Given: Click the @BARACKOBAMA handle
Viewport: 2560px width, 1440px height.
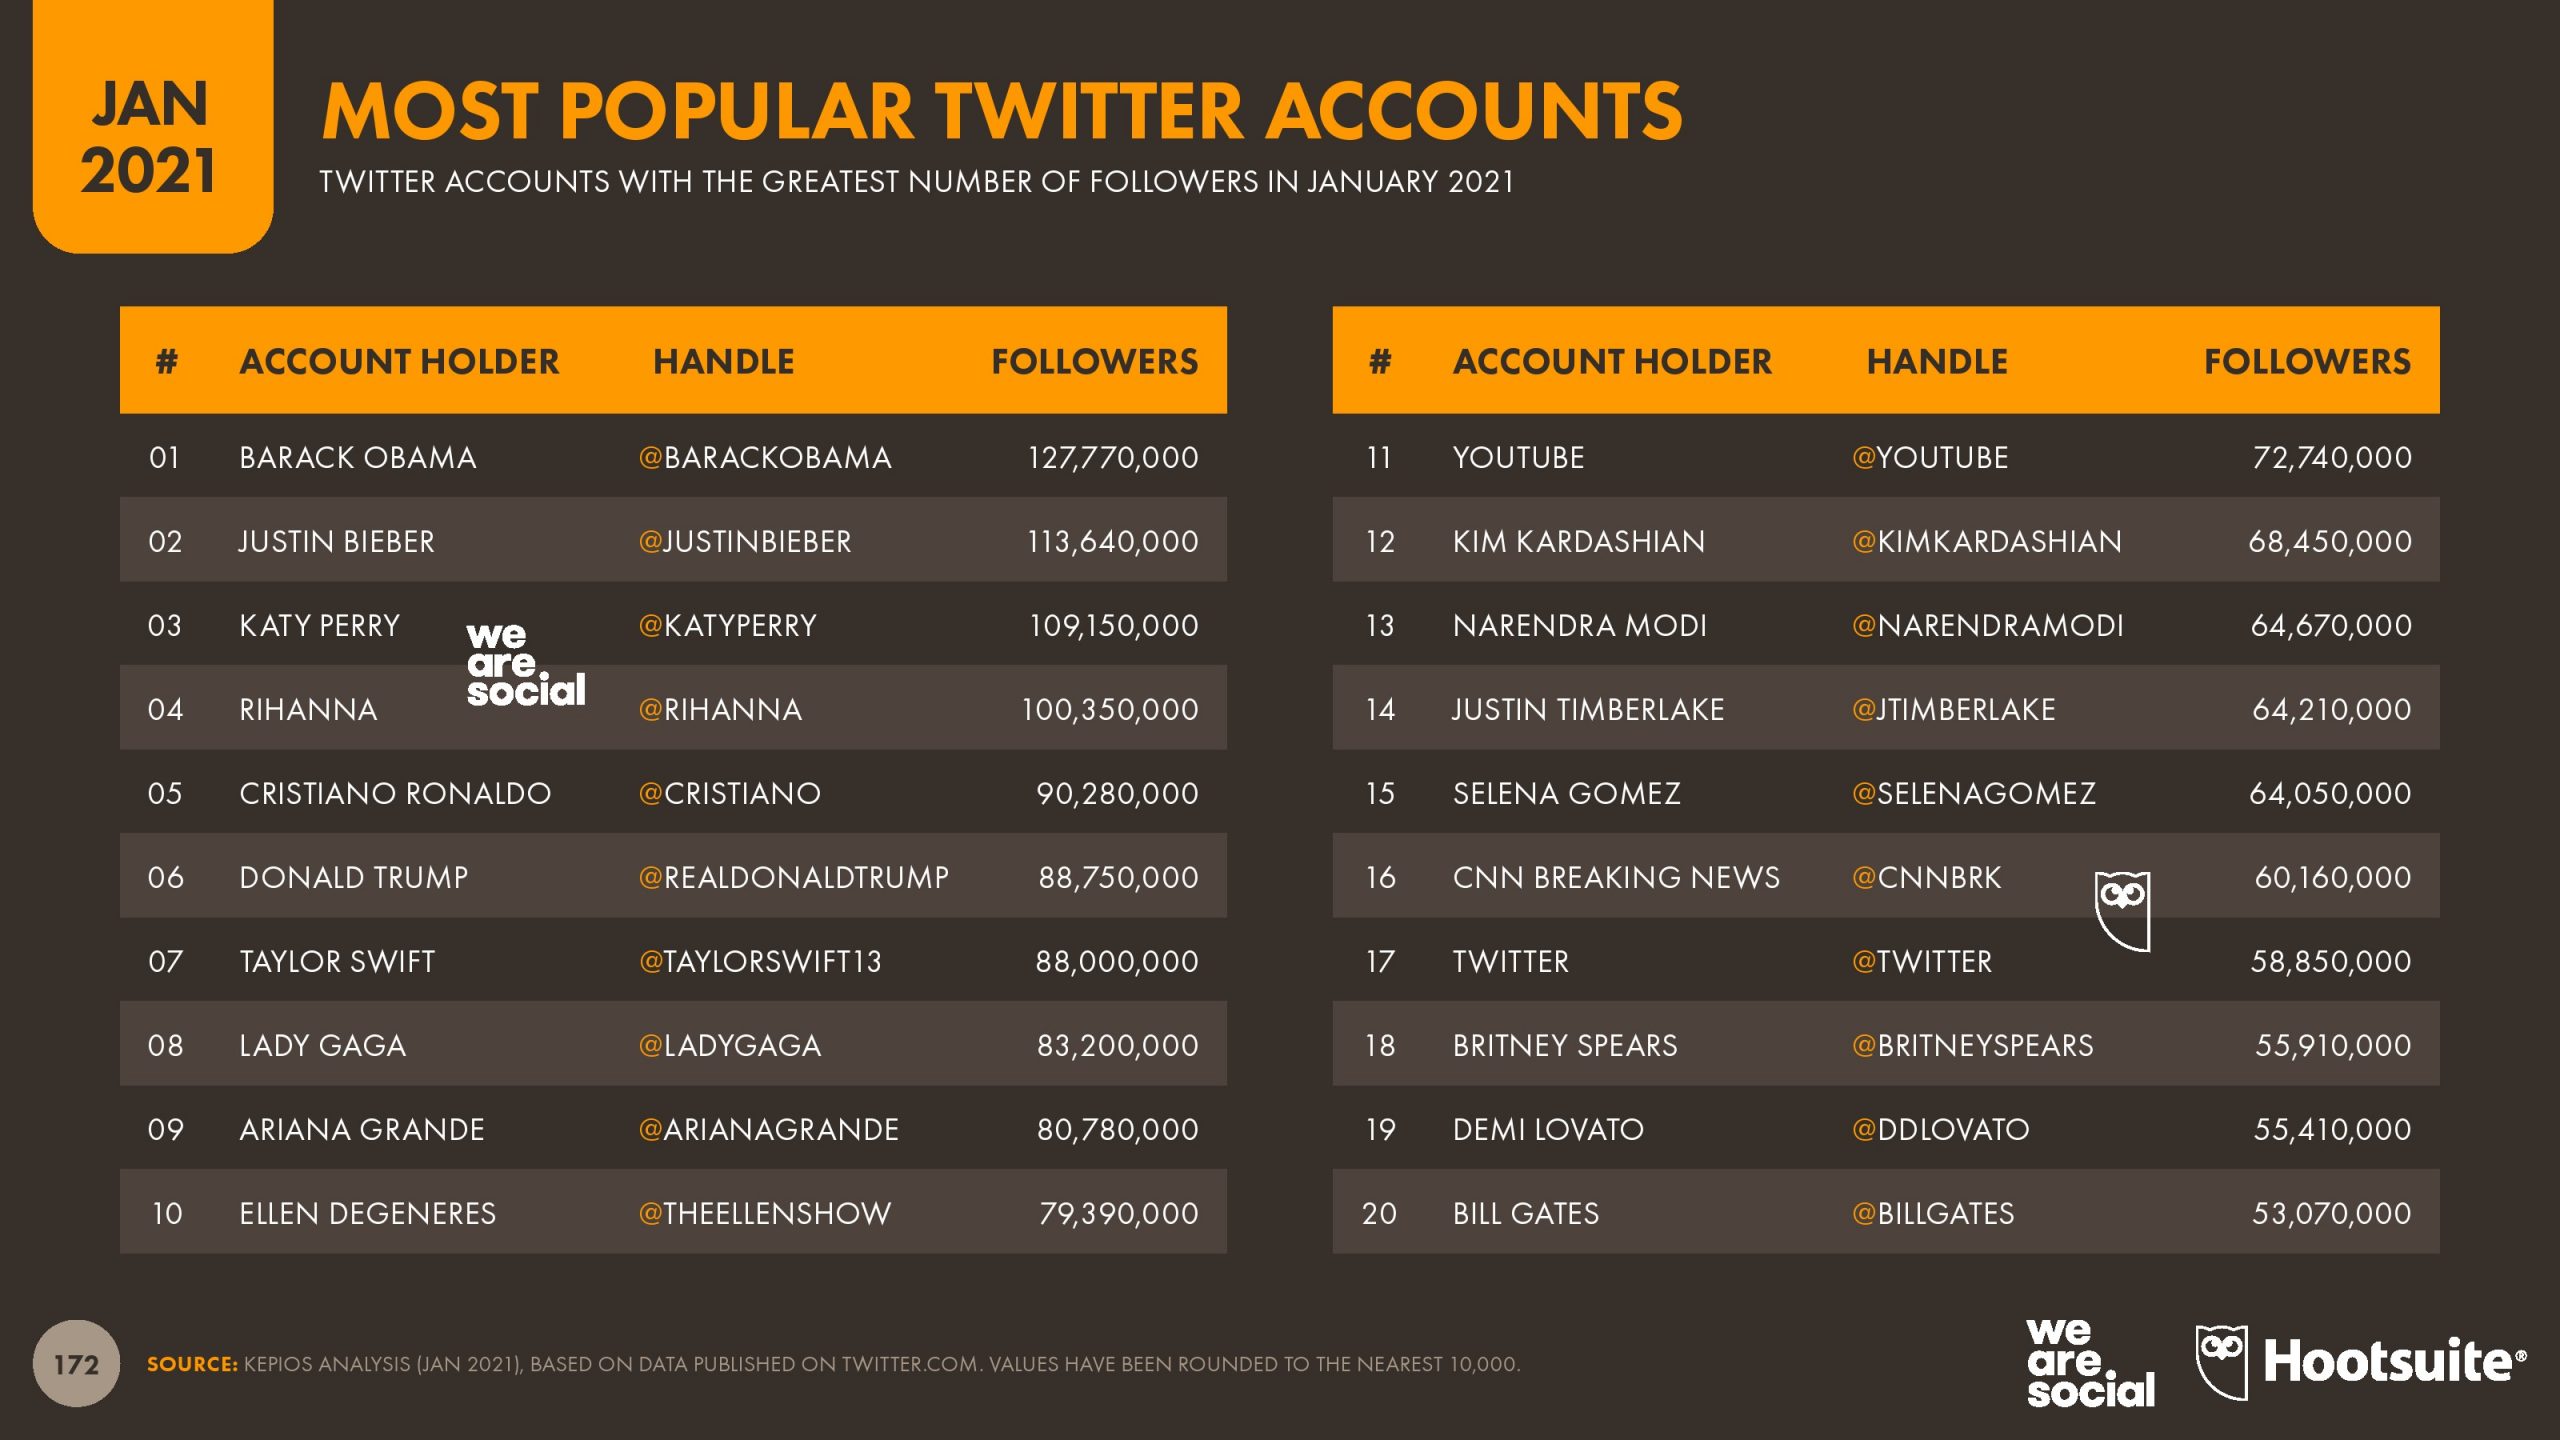Looking at the screenshot, I should [x=765, y=457].
